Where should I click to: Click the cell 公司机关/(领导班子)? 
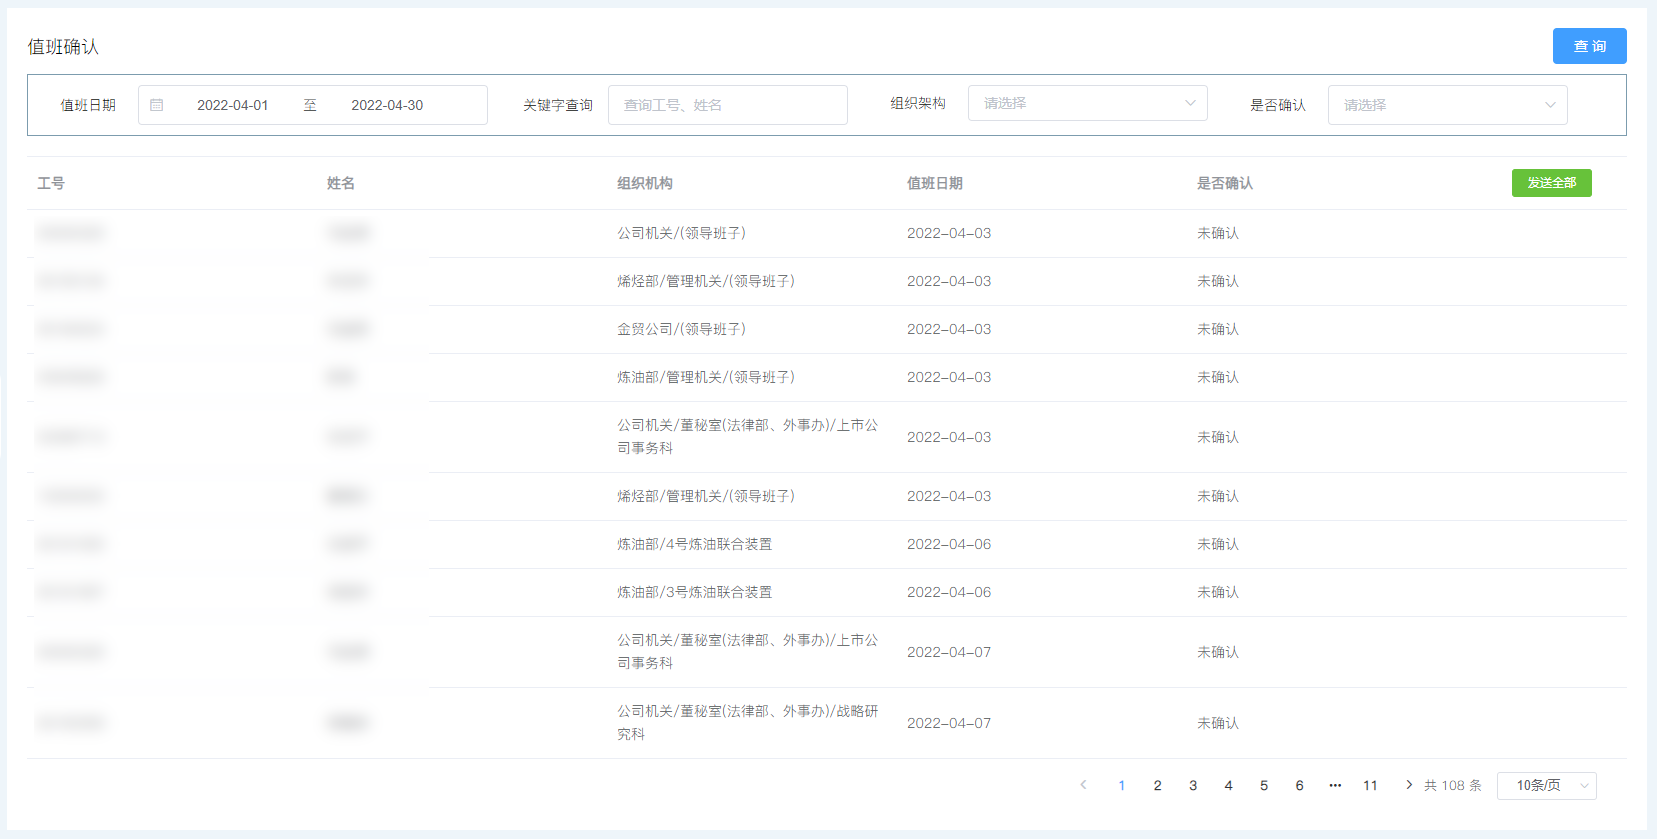pos(682,233)
